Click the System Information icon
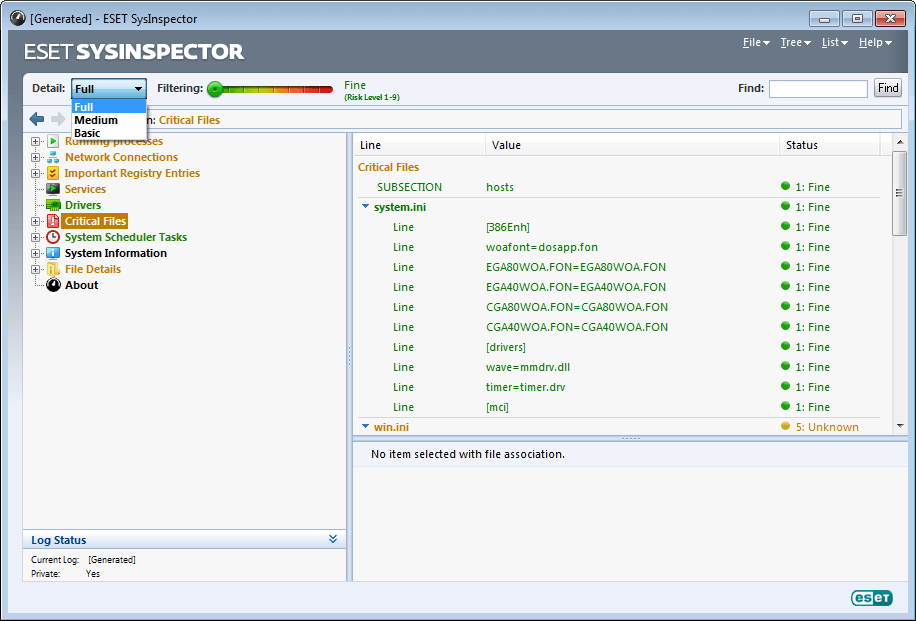 (53, 253)
